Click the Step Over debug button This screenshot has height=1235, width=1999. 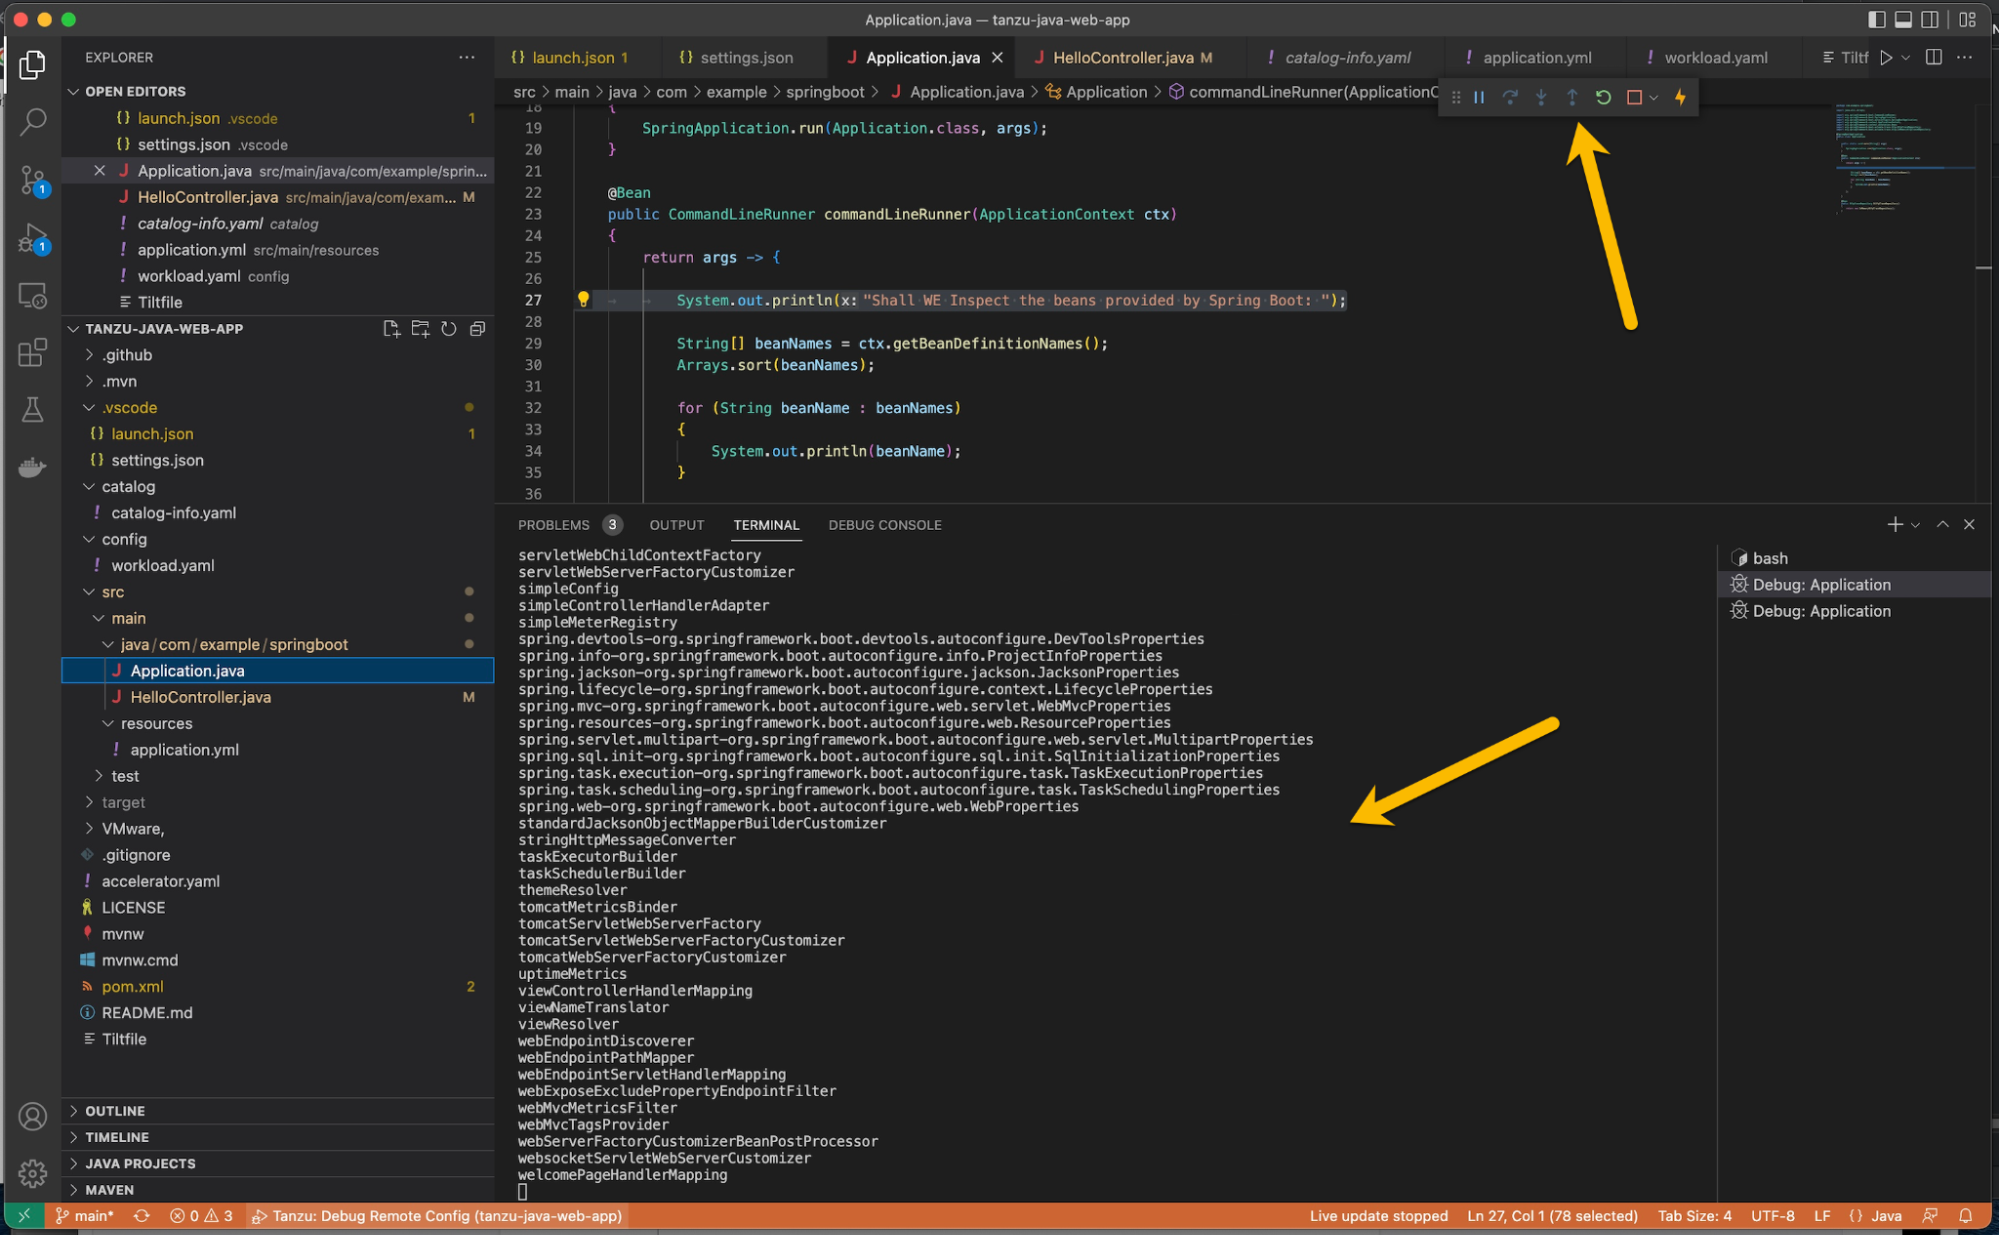[1510, 97]
